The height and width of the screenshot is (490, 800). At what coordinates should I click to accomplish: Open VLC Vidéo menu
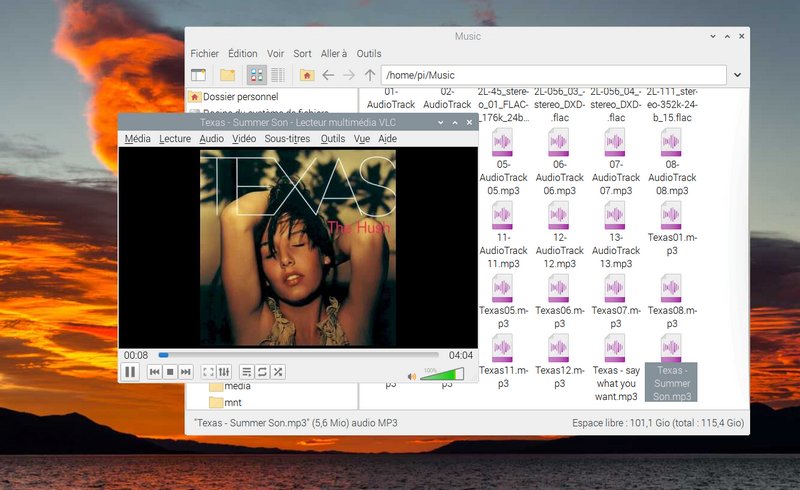244,139
